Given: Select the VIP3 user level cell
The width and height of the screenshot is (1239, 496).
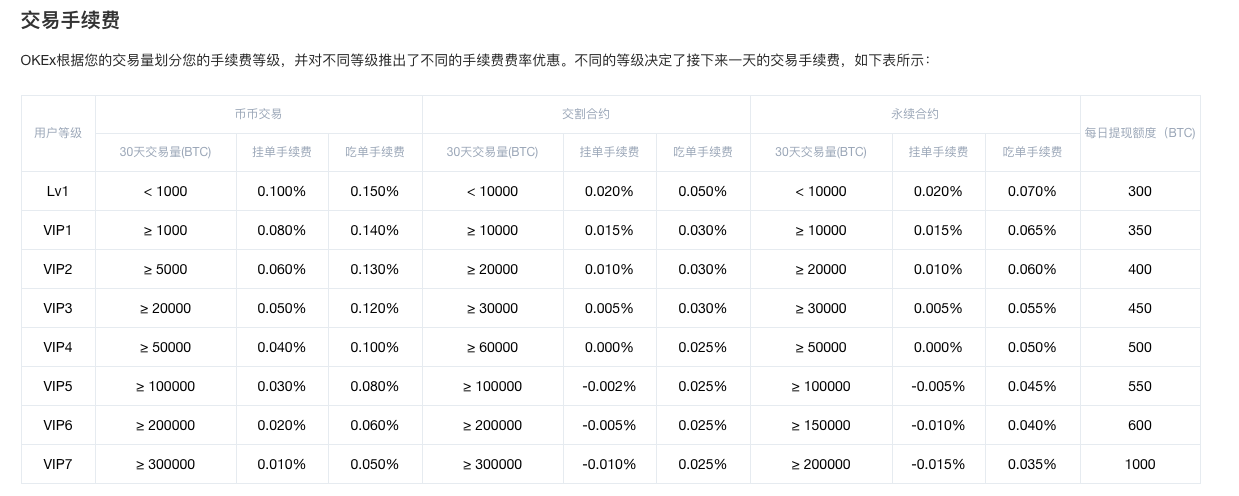Looking at the screenshot, I should click(58, 308).
